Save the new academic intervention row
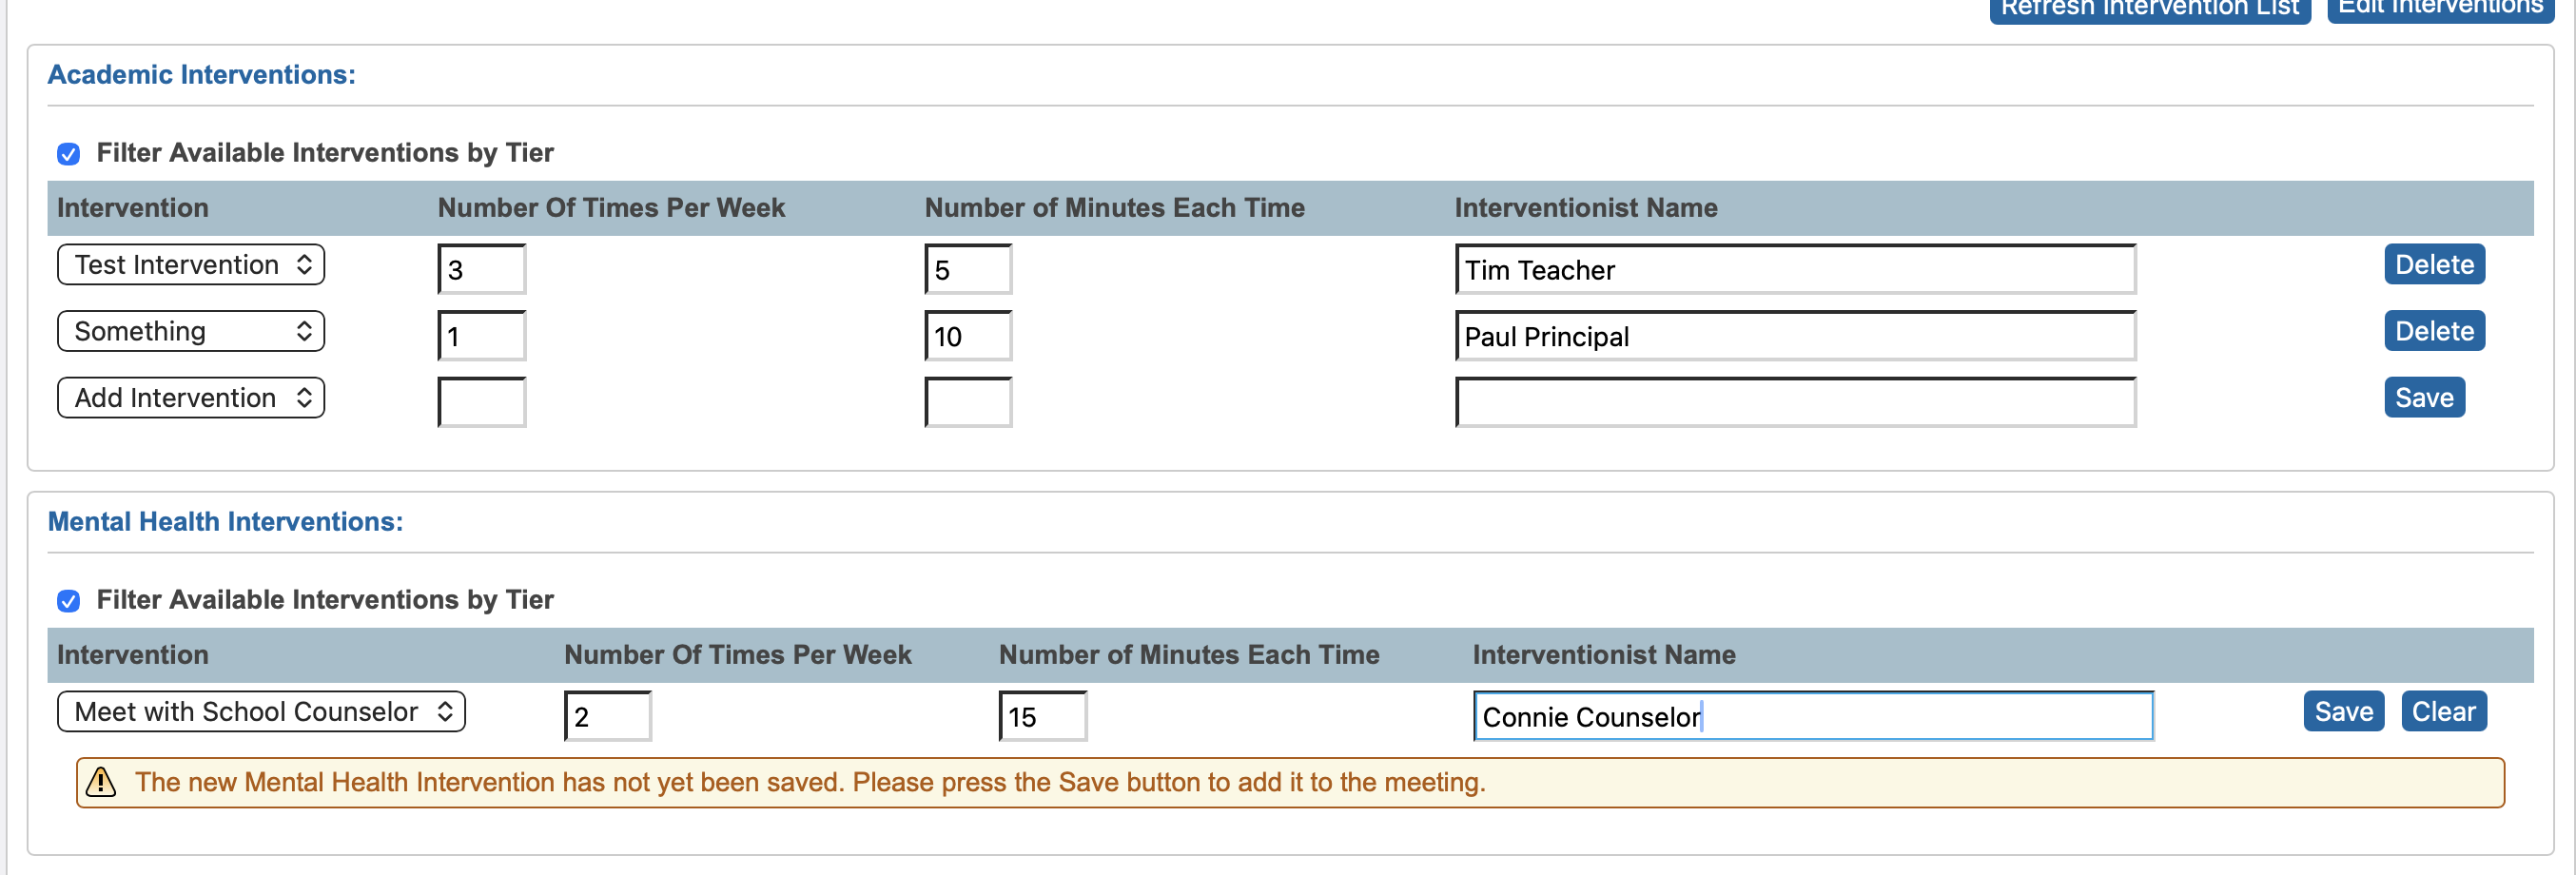This screenshot has width=2576, height=875. click(x=2423, y=398)
